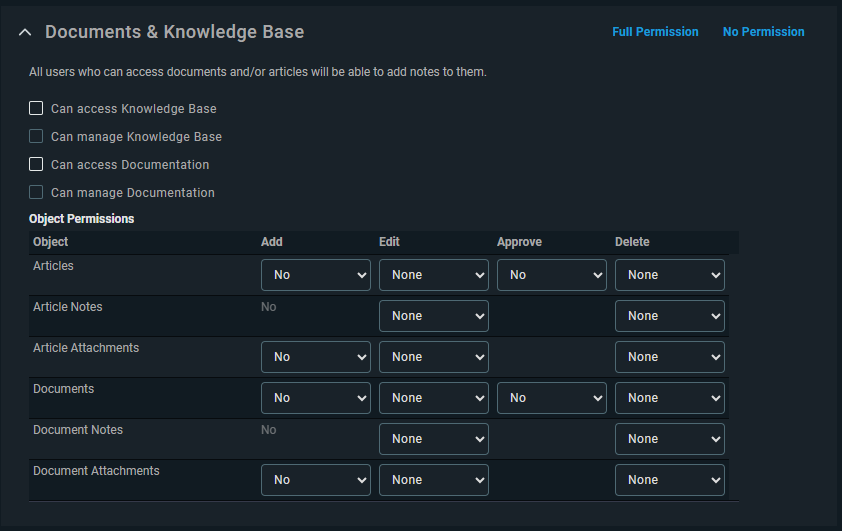Screen dimensions: 842x531
Task: Click the Object column header
Action: point(50,242)
